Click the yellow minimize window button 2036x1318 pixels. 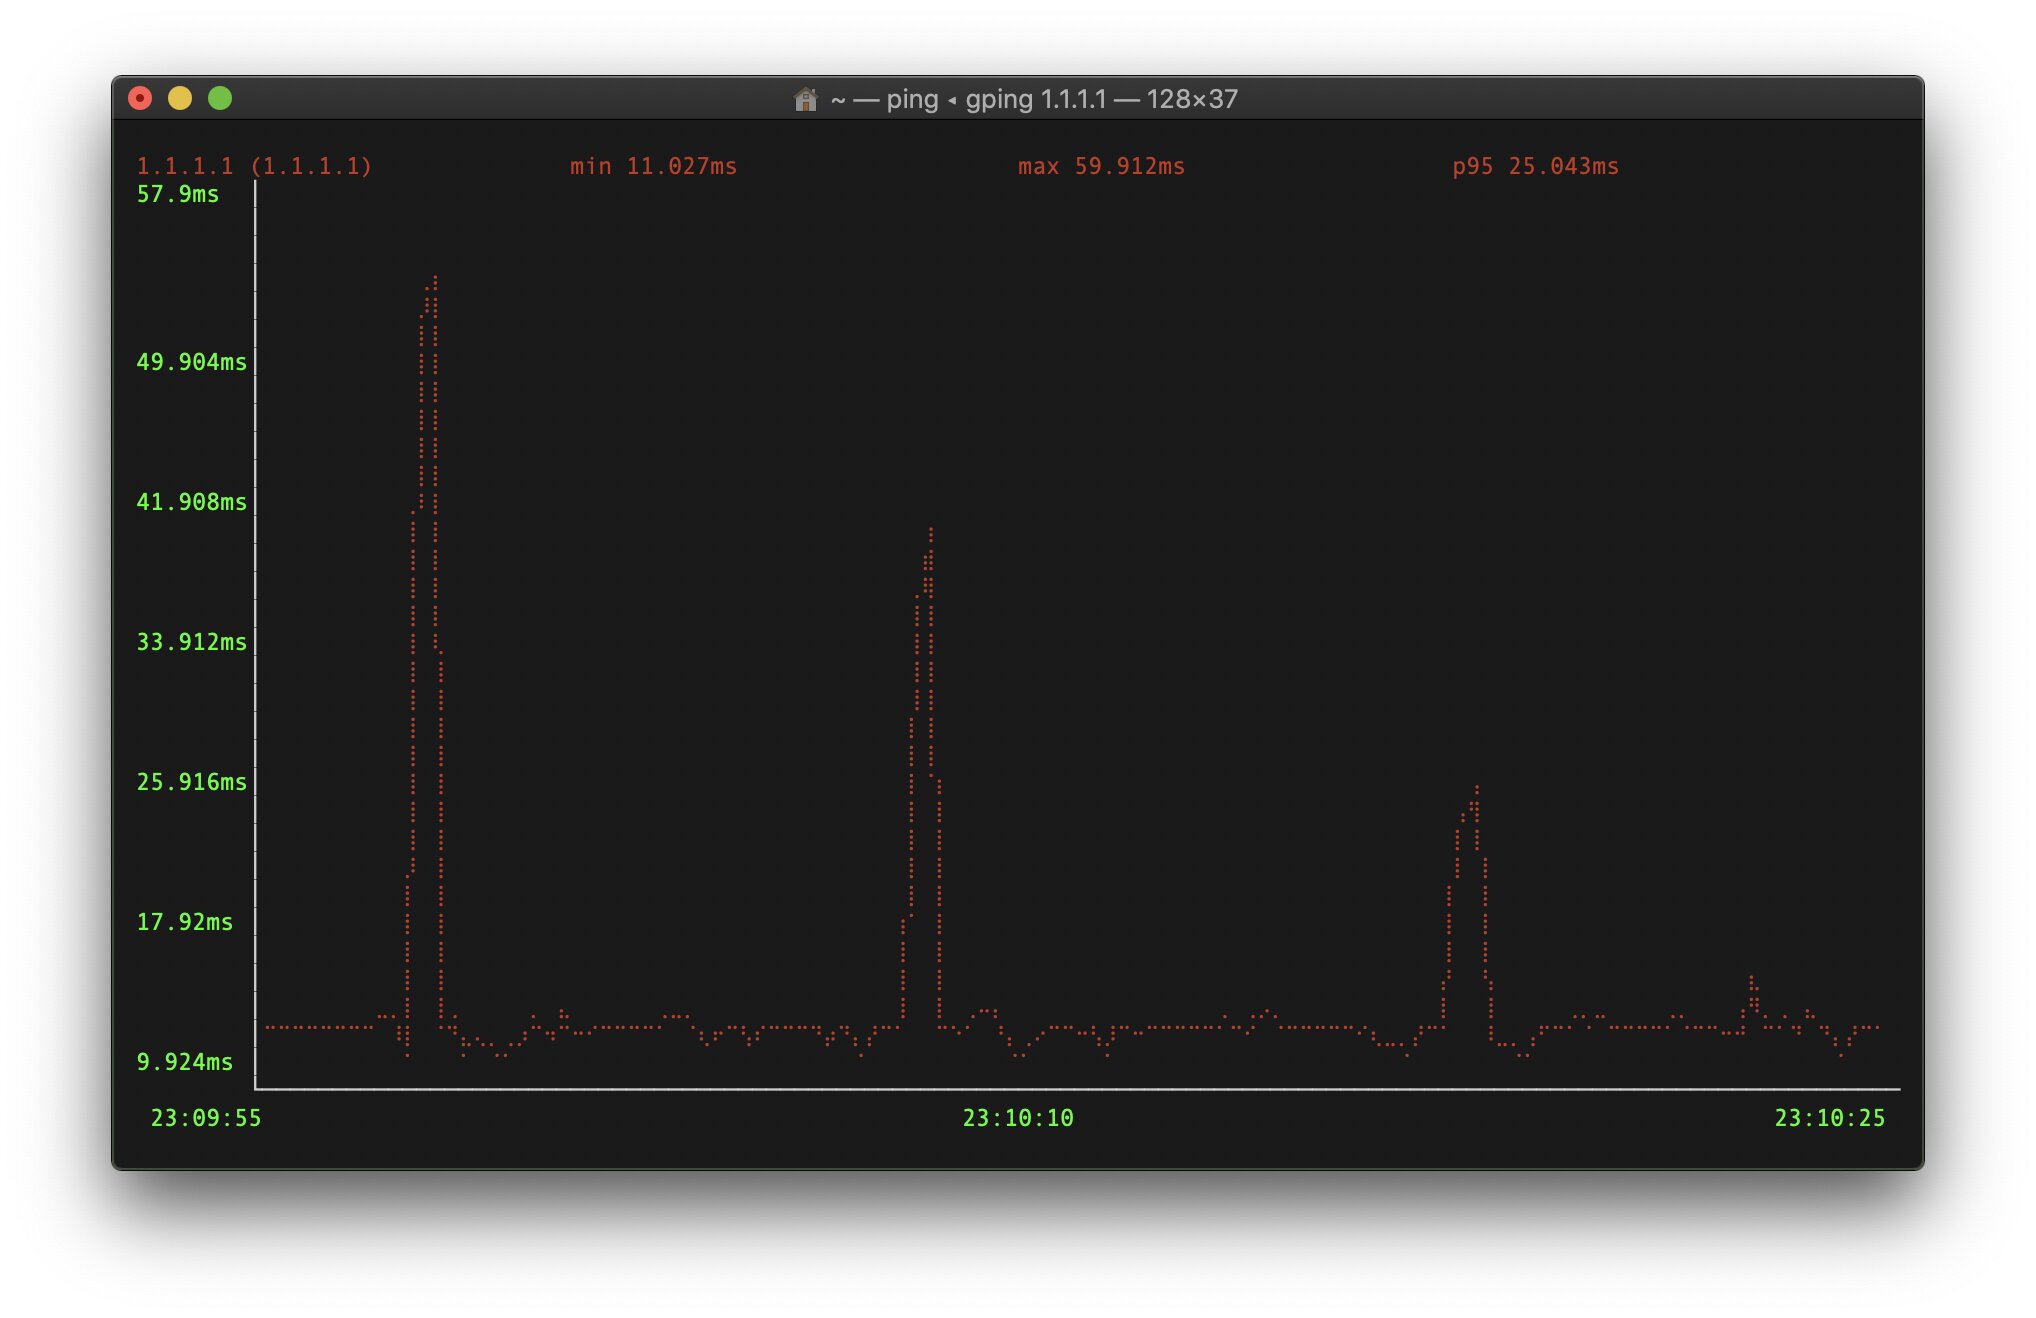click(180, 98)
